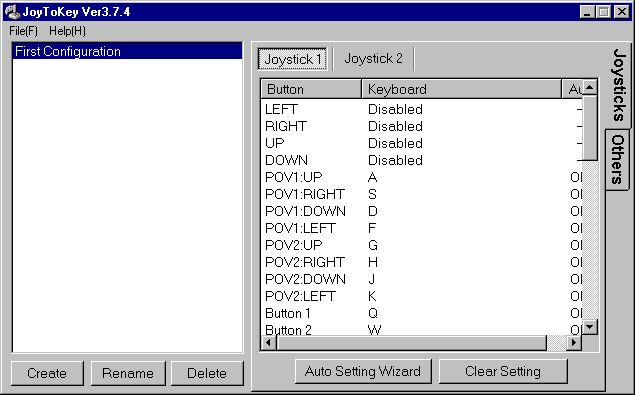
Task: Click the Rename button
Action: (128, 373)
